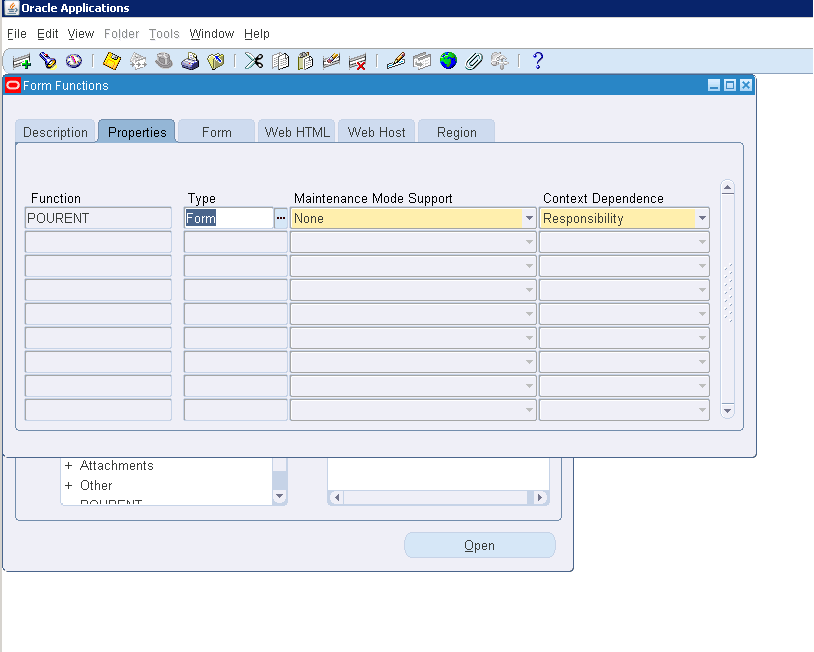This screenshot has width=814, height=652.
Task: Open the Edit menu
Action: 47,34
